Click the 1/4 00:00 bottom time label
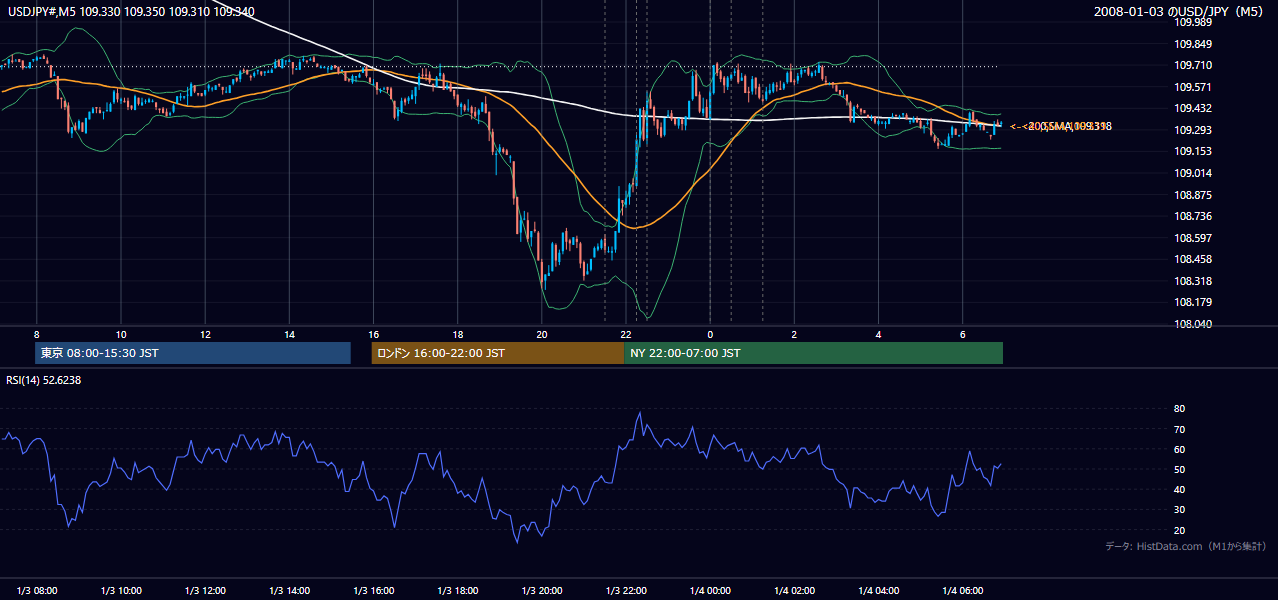Viewport: 1278px width, 600px height. 710,590
